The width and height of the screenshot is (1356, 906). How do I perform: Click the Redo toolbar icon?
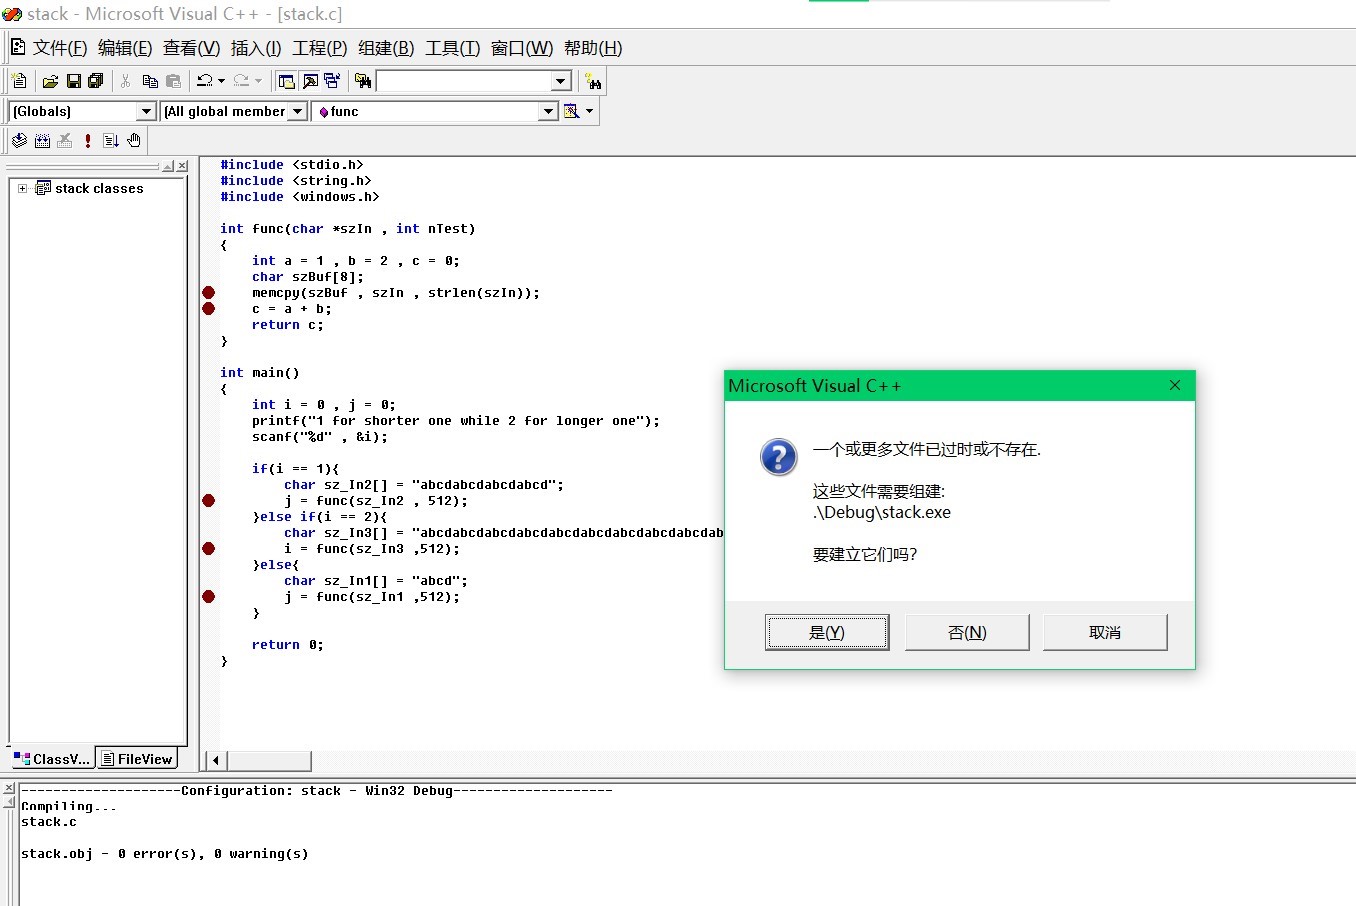(241, 81)
